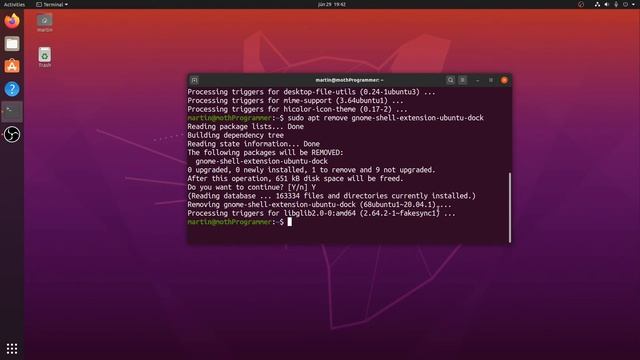This screenshot has height=360, width=640.
Task: Click the microphone icon in system tray
Action: tap(616, 4)
